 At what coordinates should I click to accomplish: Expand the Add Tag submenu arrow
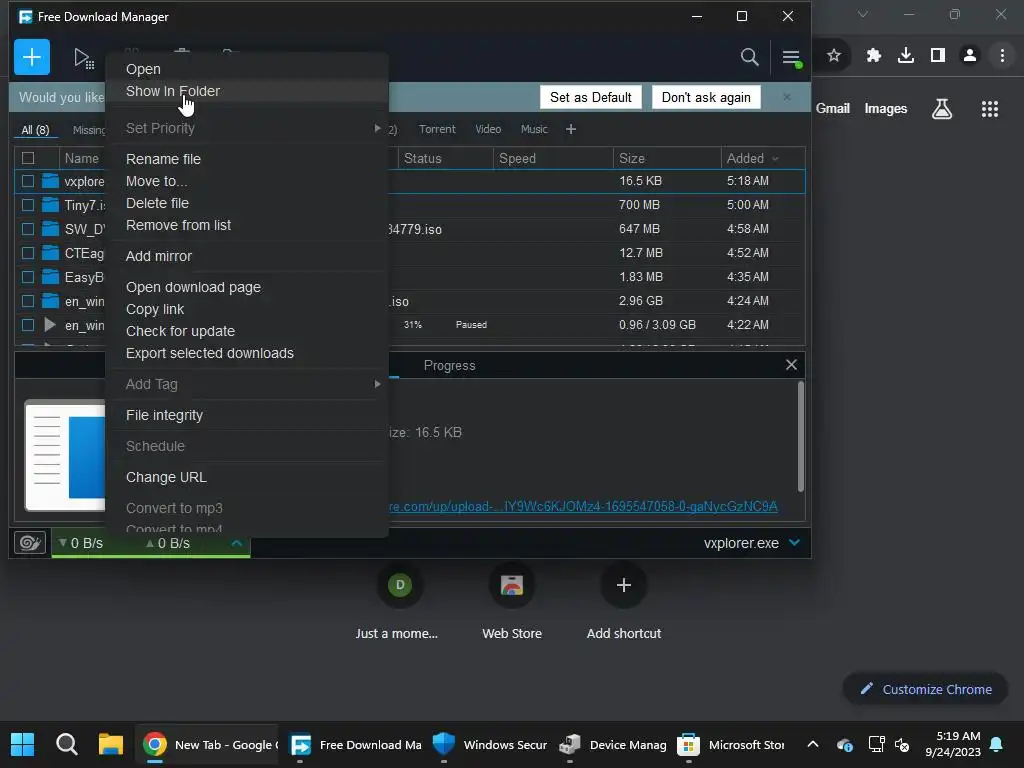pos(377,384)
